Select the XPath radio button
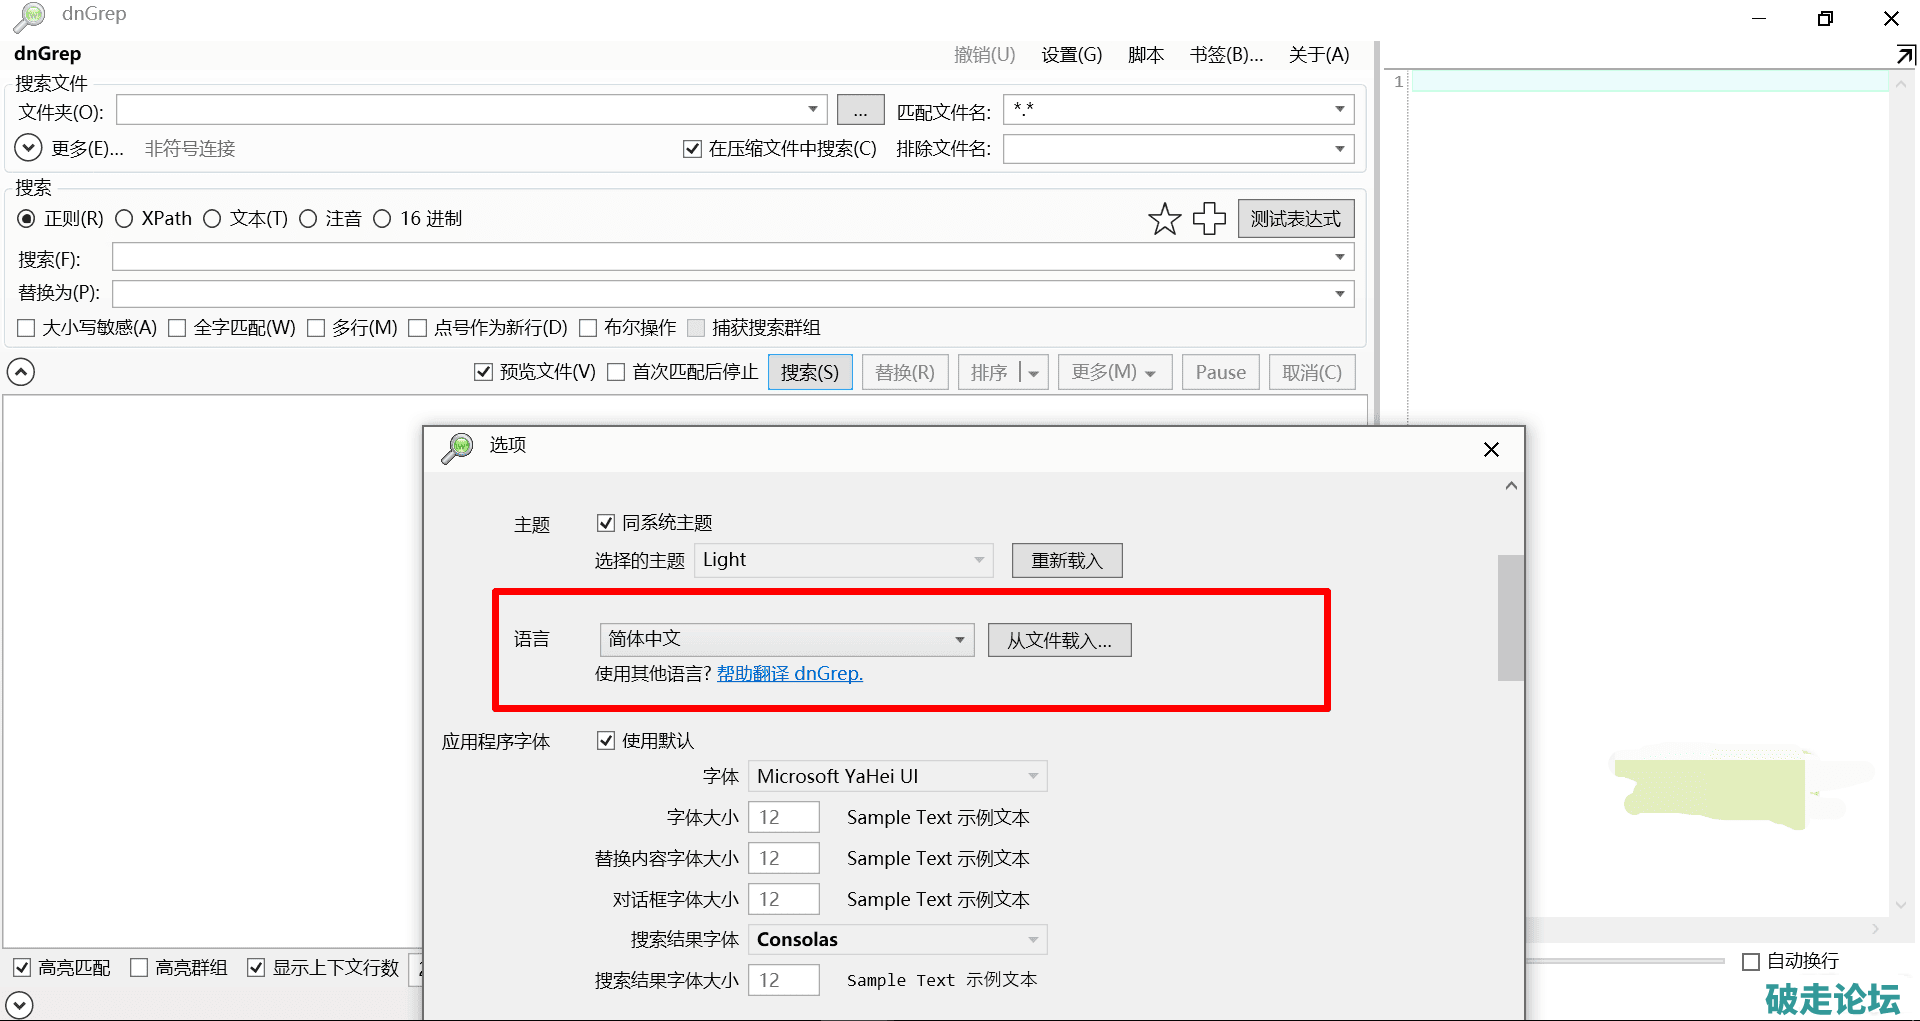Screen dimensions: 1920x1021 [124, 219]
